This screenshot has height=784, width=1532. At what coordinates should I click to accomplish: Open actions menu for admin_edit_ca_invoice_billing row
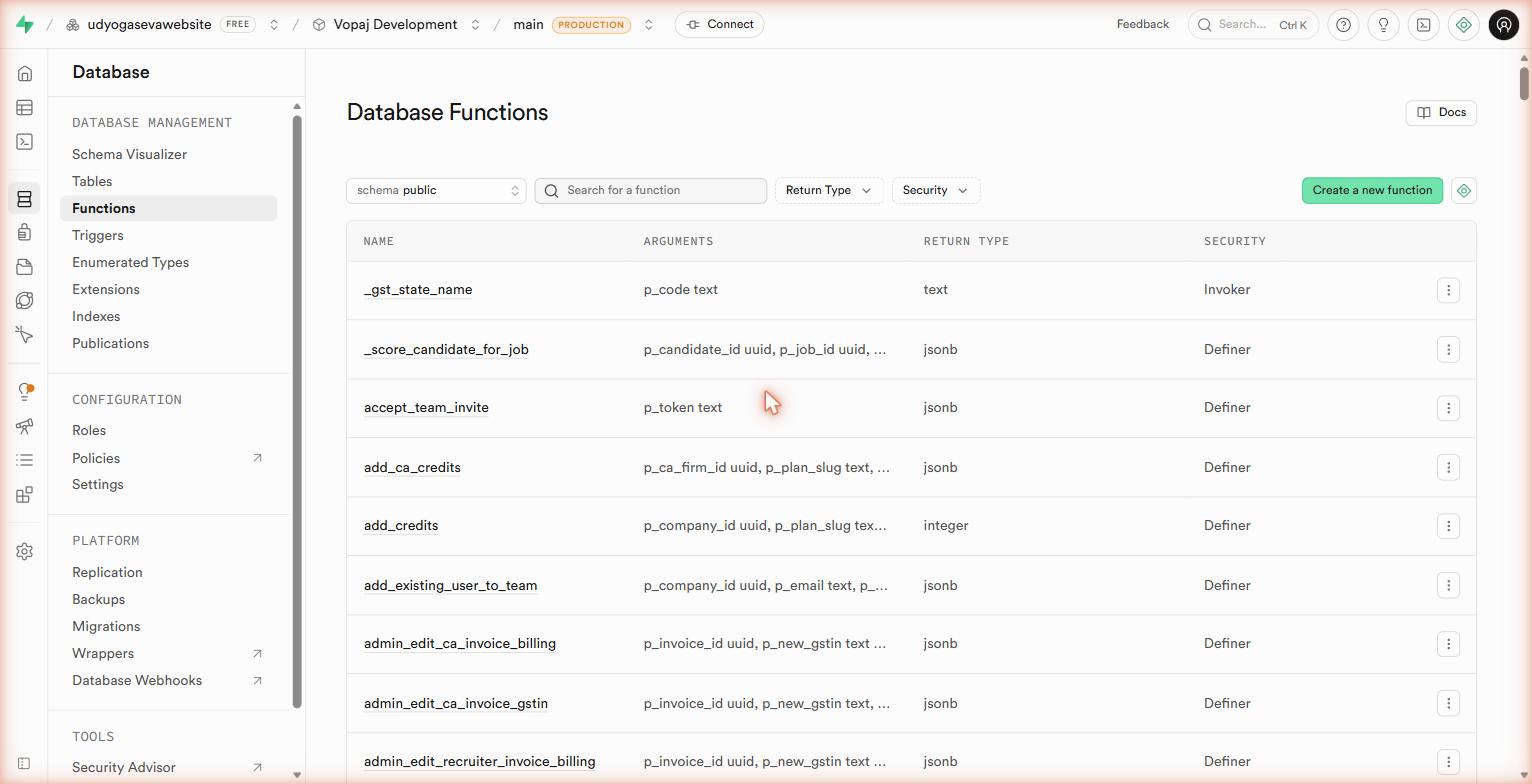tap(1448, 644)
